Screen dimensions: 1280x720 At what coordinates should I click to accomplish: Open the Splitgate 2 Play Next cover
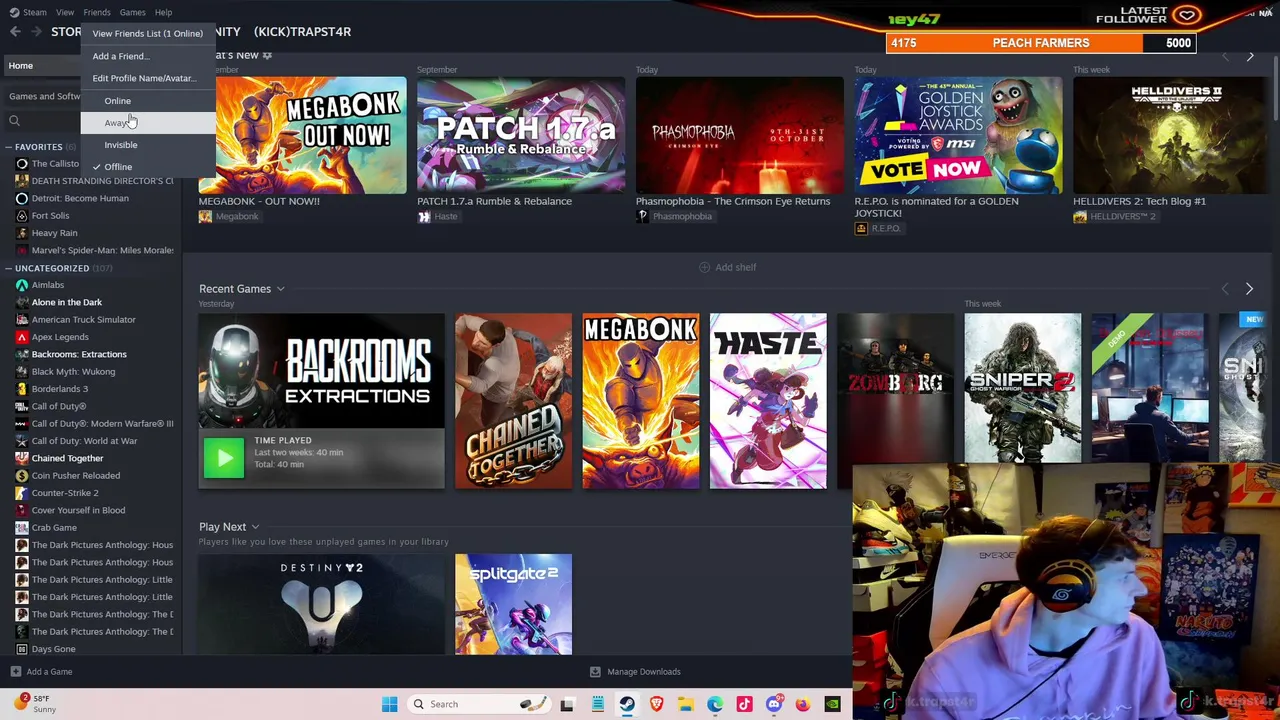513,604
